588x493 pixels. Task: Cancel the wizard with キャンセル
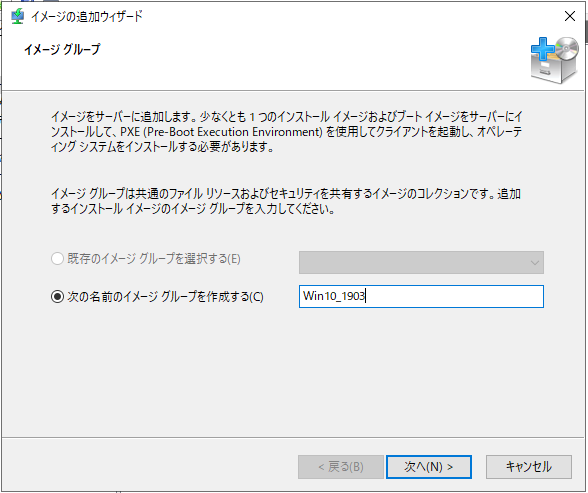(529, 467)
